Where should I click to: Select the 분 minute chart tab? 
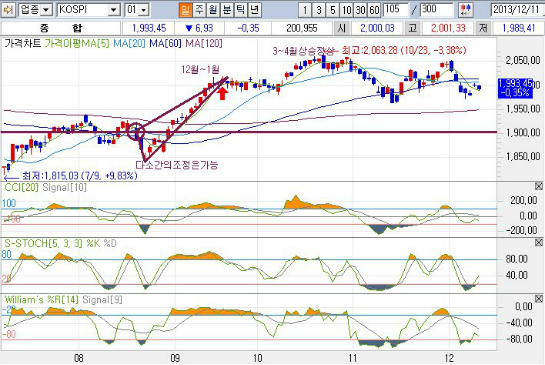pos(227,10)
